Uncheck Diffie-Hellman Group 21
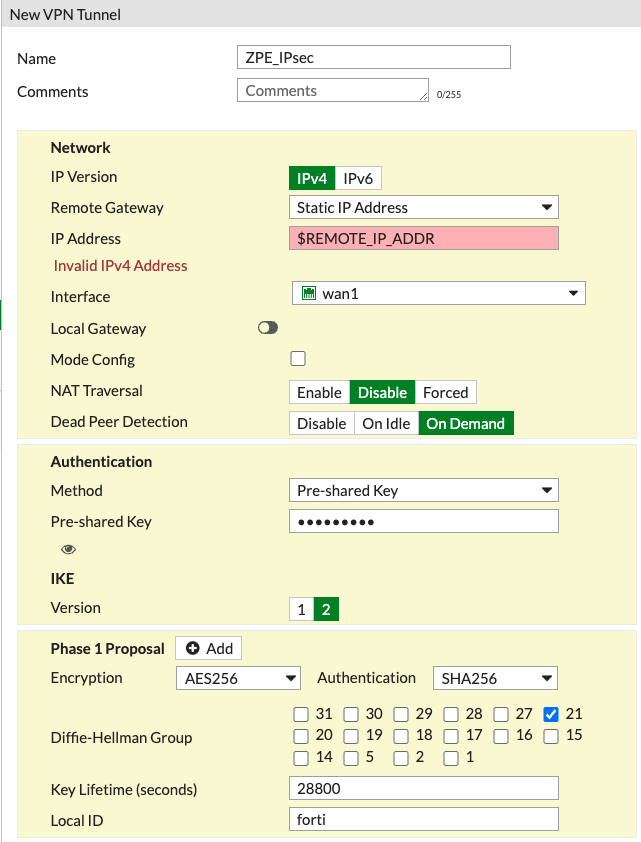Screen dimensions: 641x842 pyautogui.click(x=552, y=714)
